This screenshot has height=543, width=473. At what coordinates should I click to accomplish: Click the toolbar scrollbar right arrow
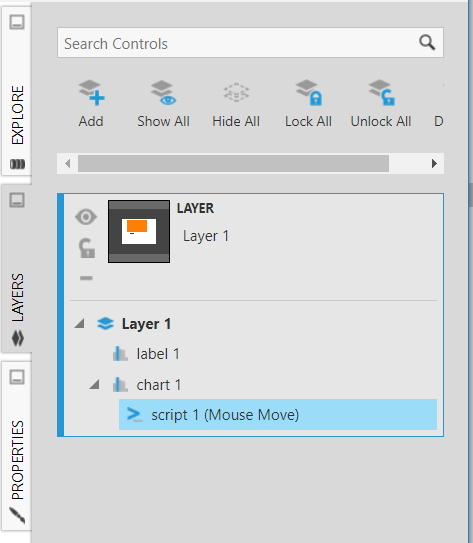pyautogui.click(x=434, y=163)
